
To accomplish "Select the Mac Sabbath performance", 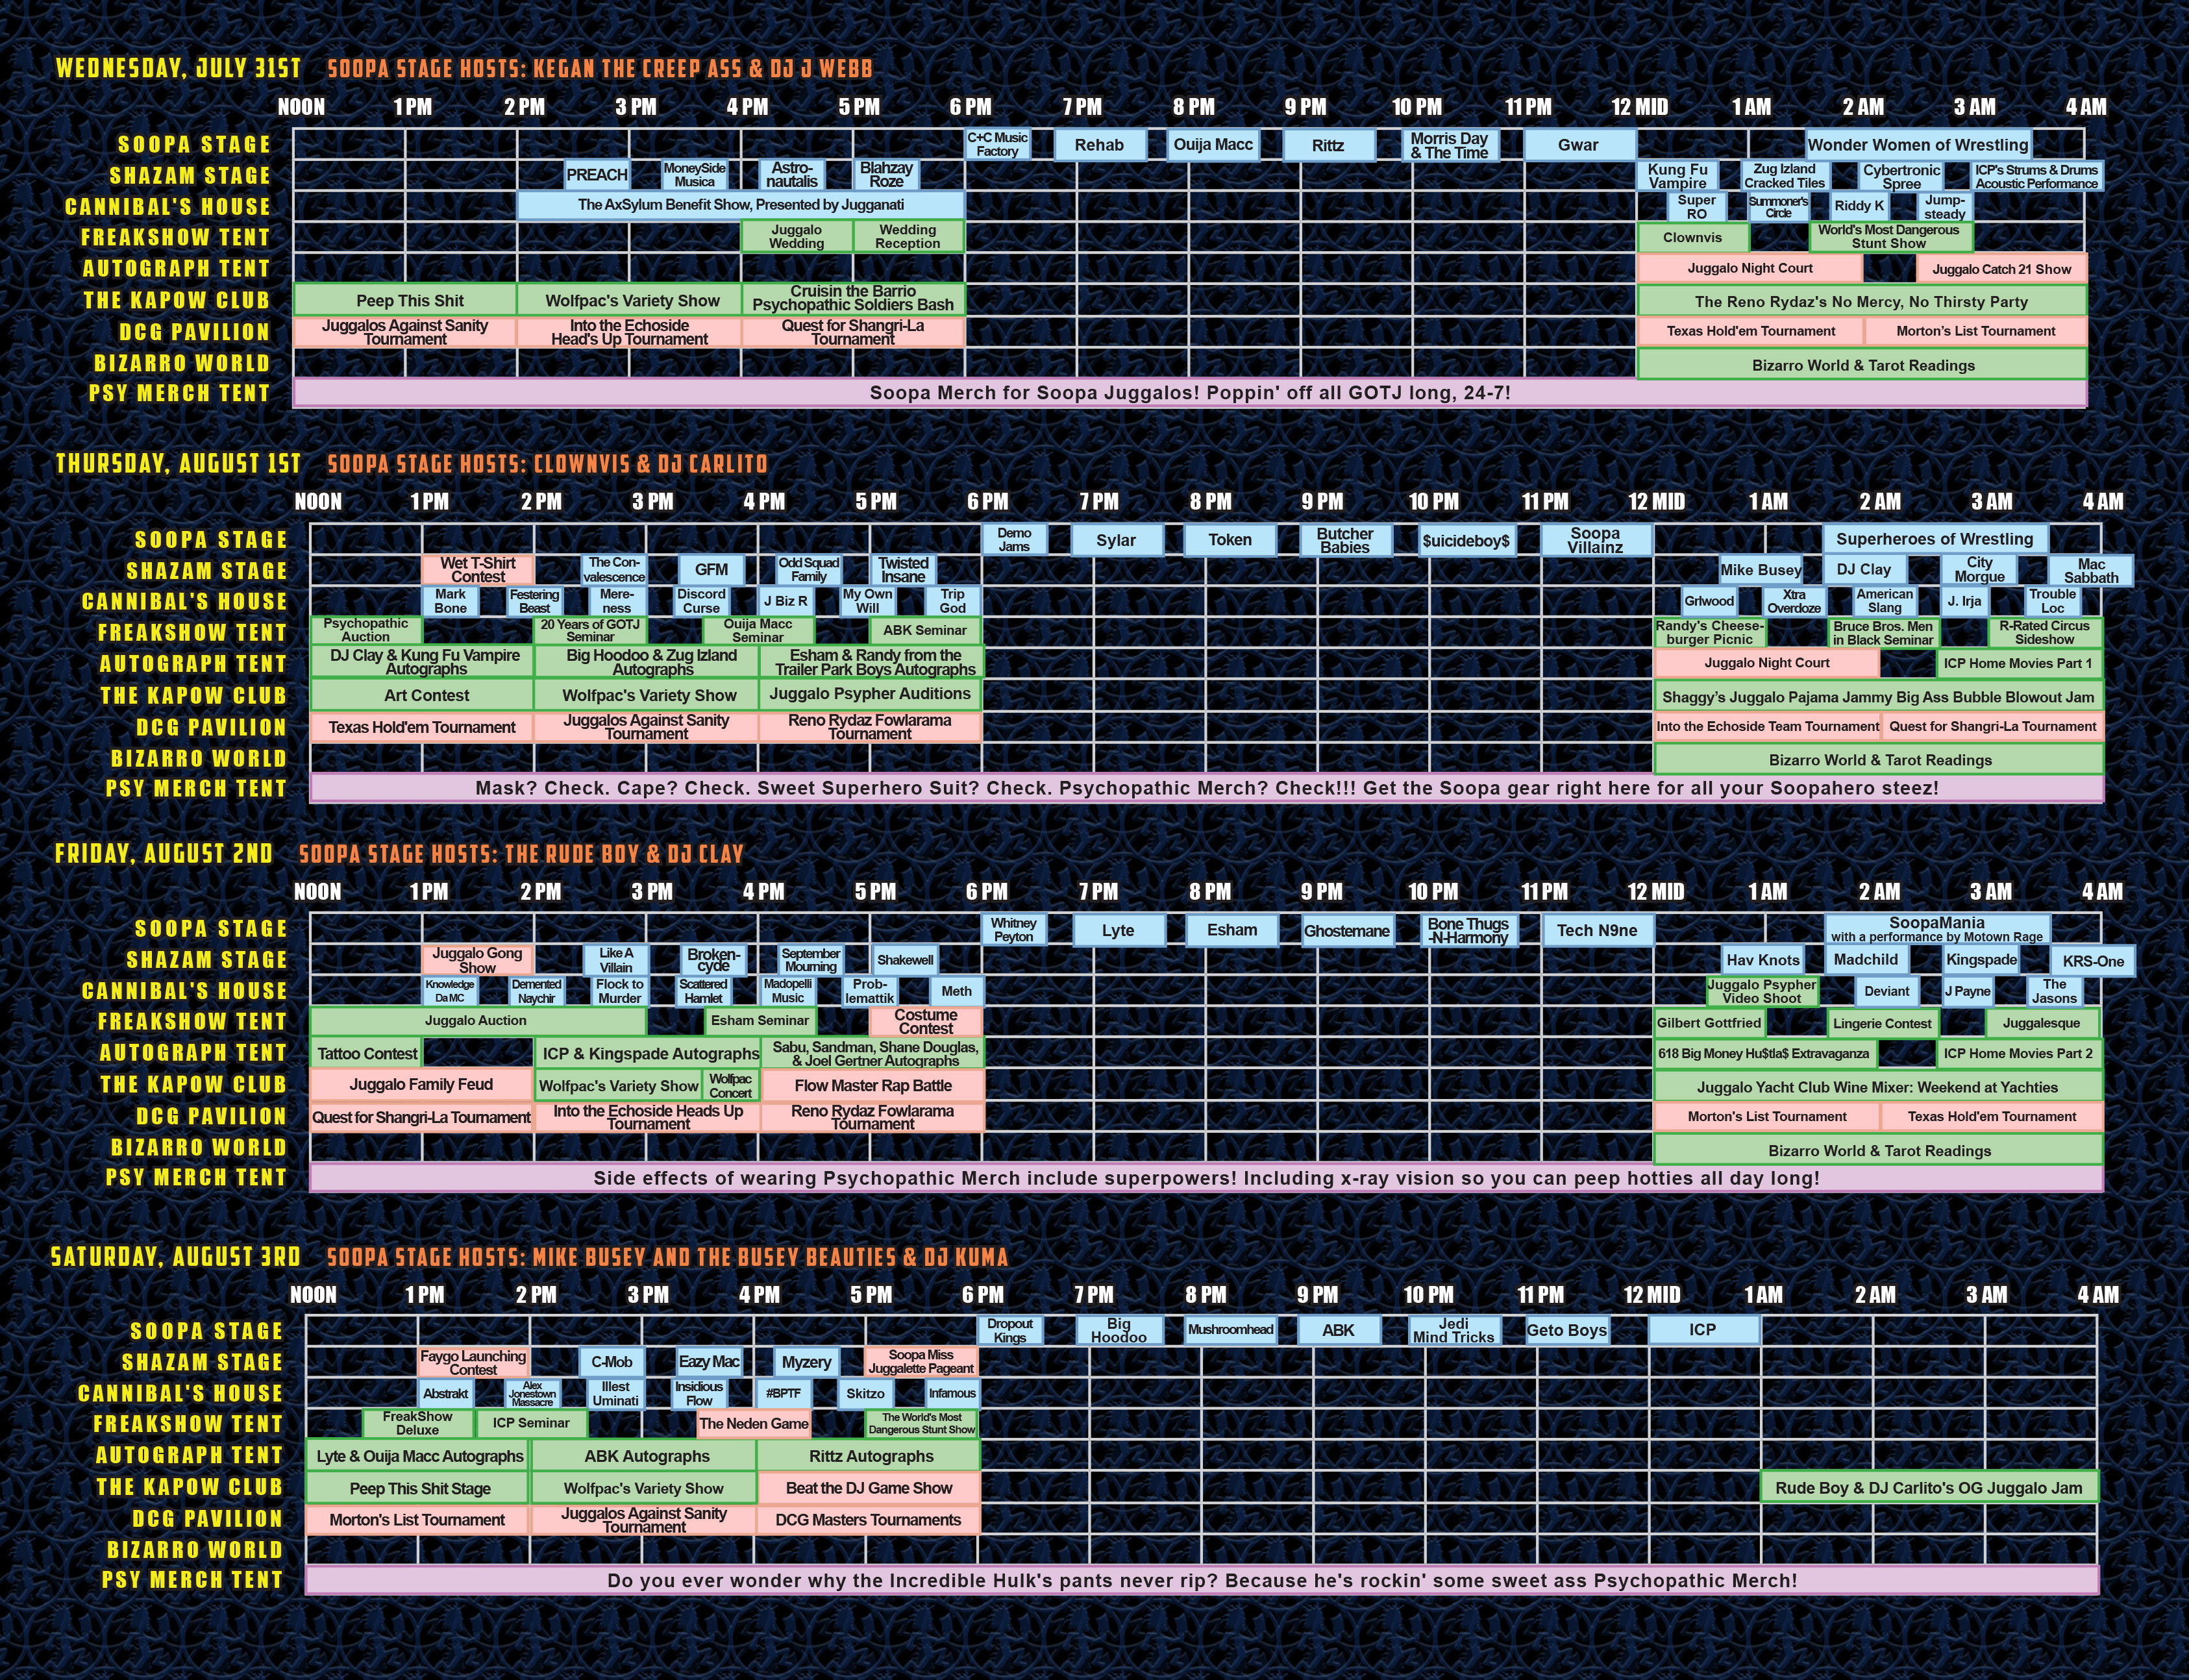I will (2091, 571).
